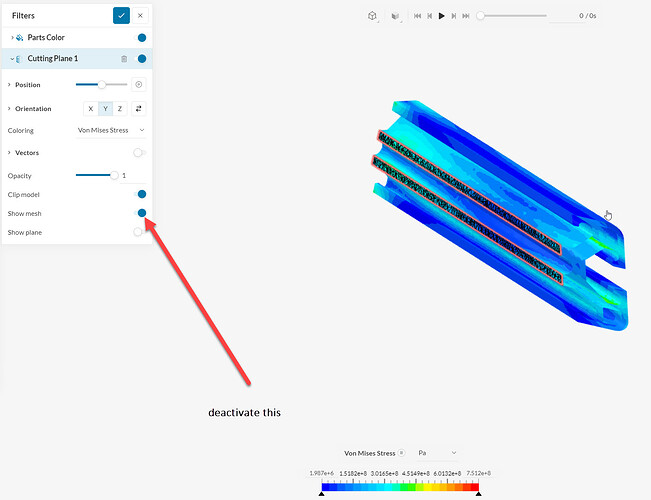Click the 7.512e+8 legend maximum value

478,473
